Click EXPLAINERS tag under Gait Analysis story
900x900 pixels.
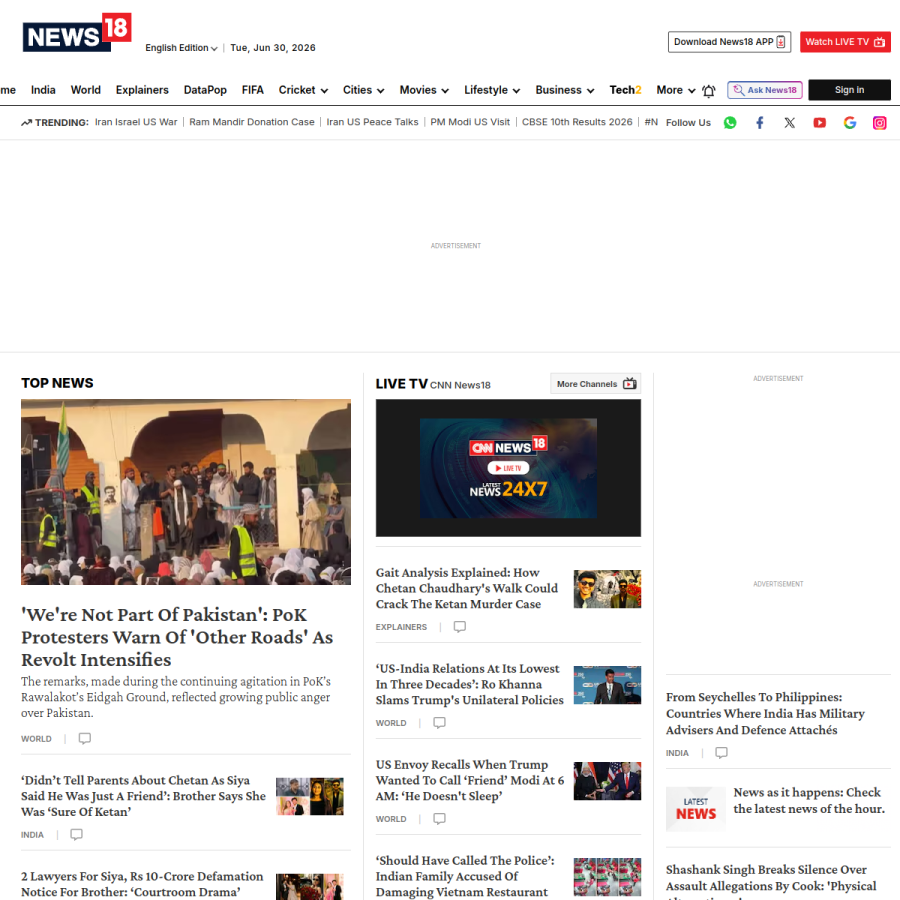(x=401, y=627)
